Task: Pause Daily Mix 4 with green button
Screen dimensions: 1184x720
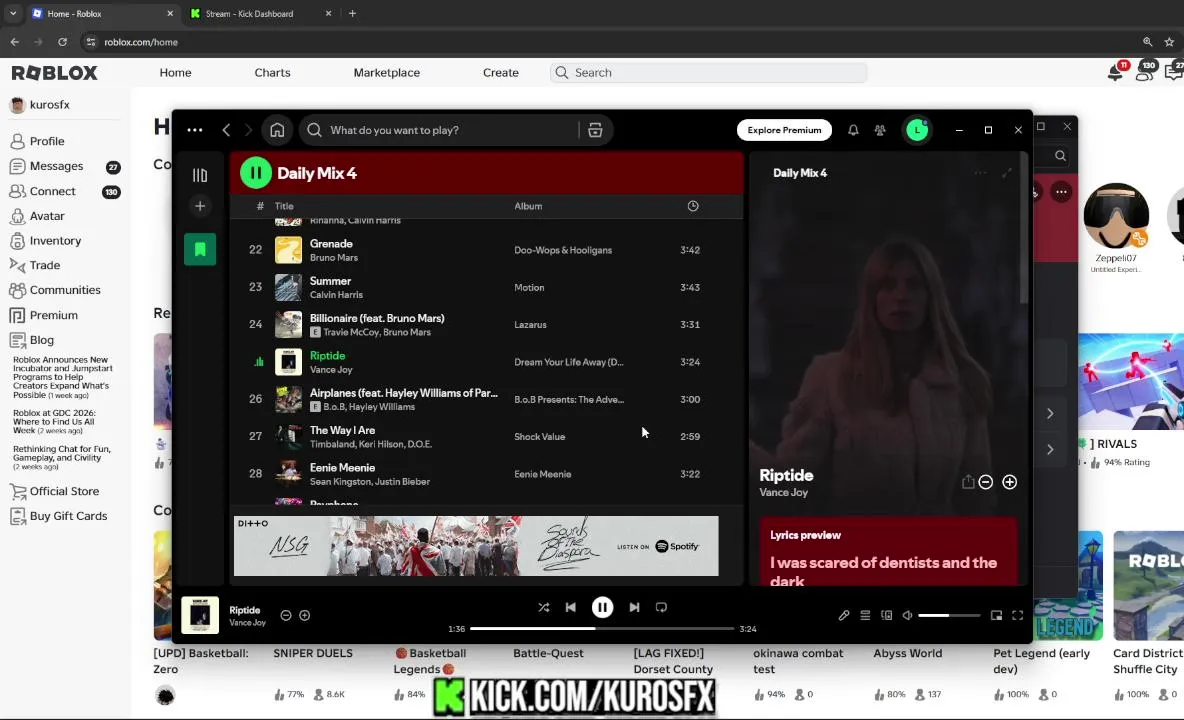Action: pyautogui.click(x=255, y=173)
